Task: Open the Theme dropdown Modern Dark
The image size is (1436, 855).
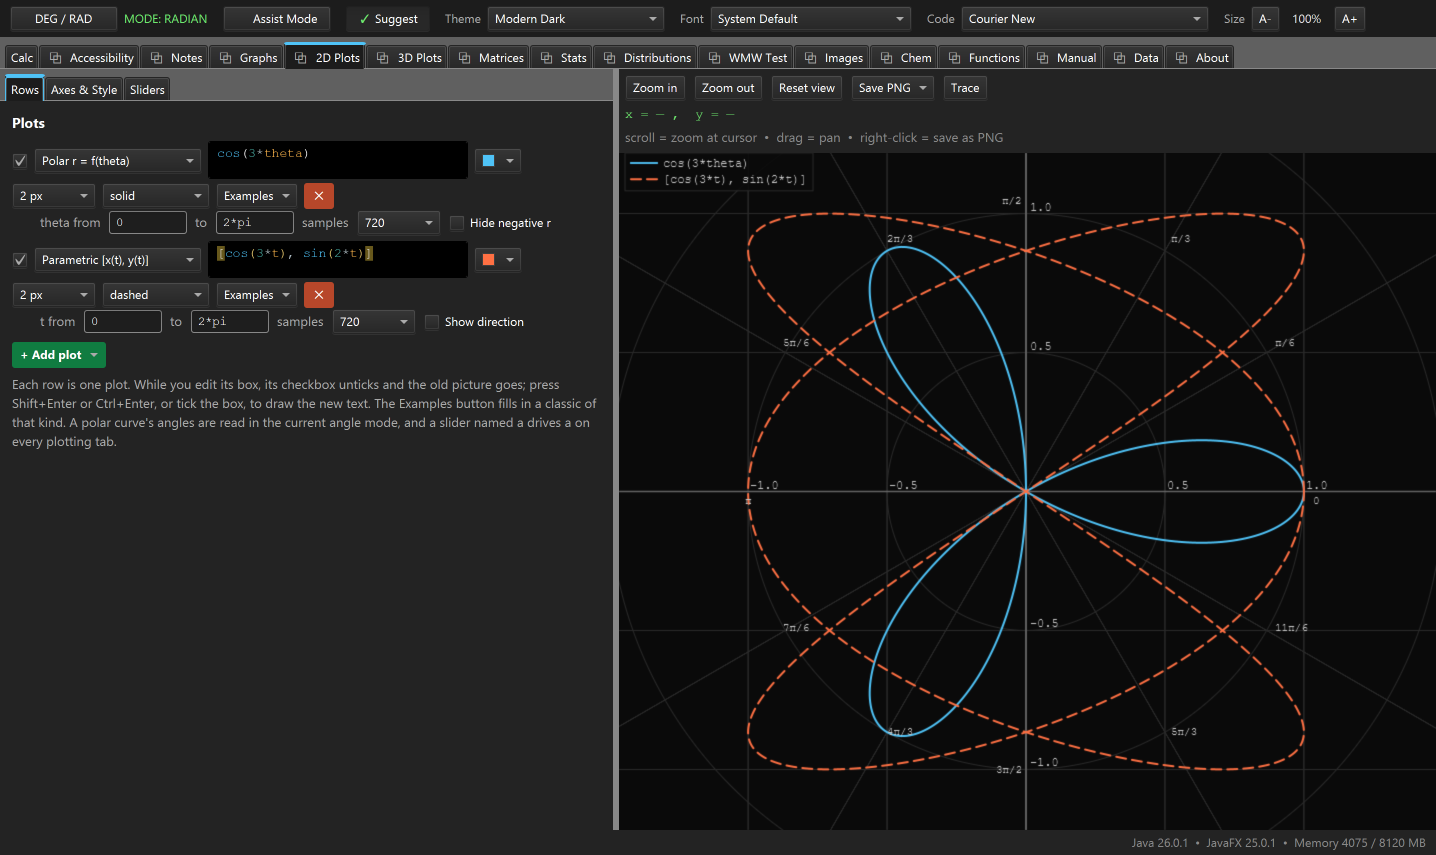Action: click(576, 19)
